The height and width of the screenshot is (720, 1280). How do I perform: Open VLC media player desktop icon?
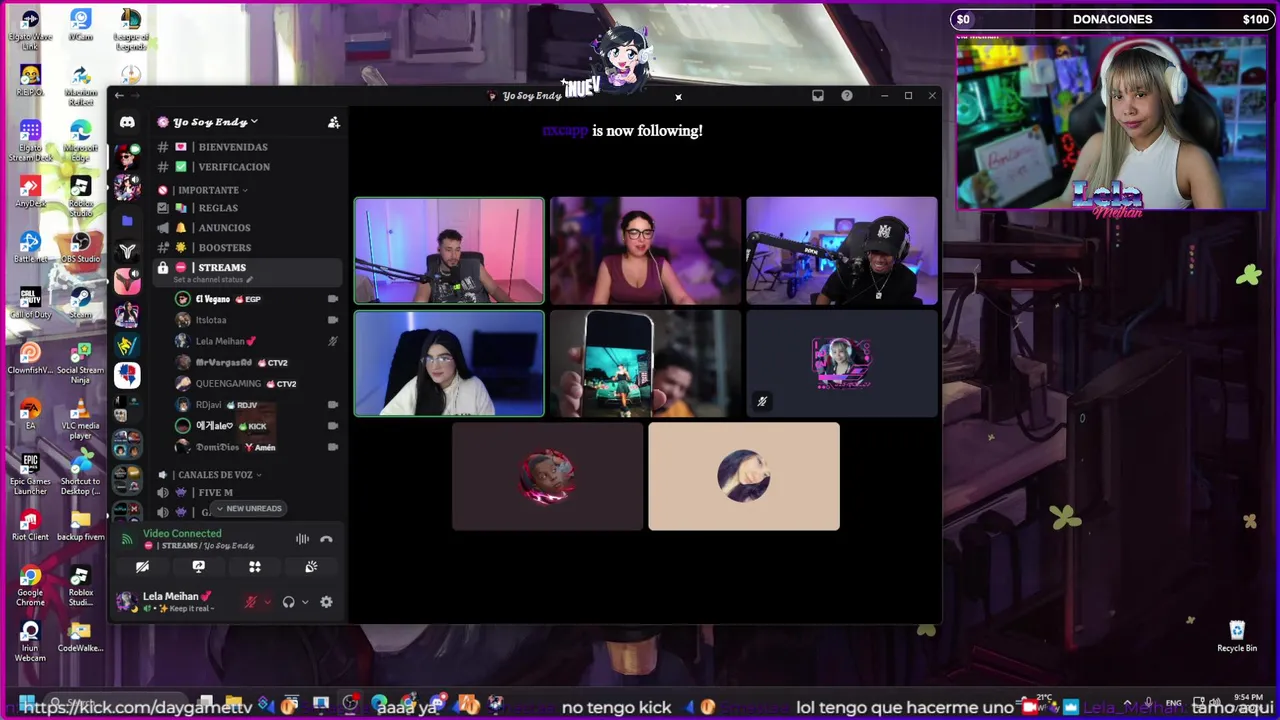coord(81,417)
